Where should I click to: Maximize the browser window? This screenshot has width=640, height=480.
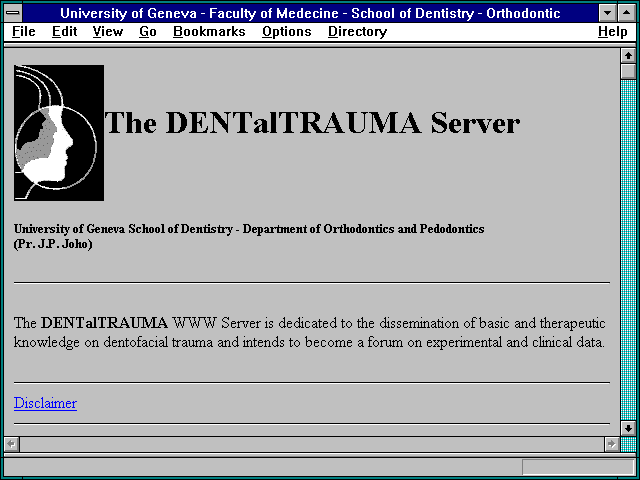[x=627, y=13]
